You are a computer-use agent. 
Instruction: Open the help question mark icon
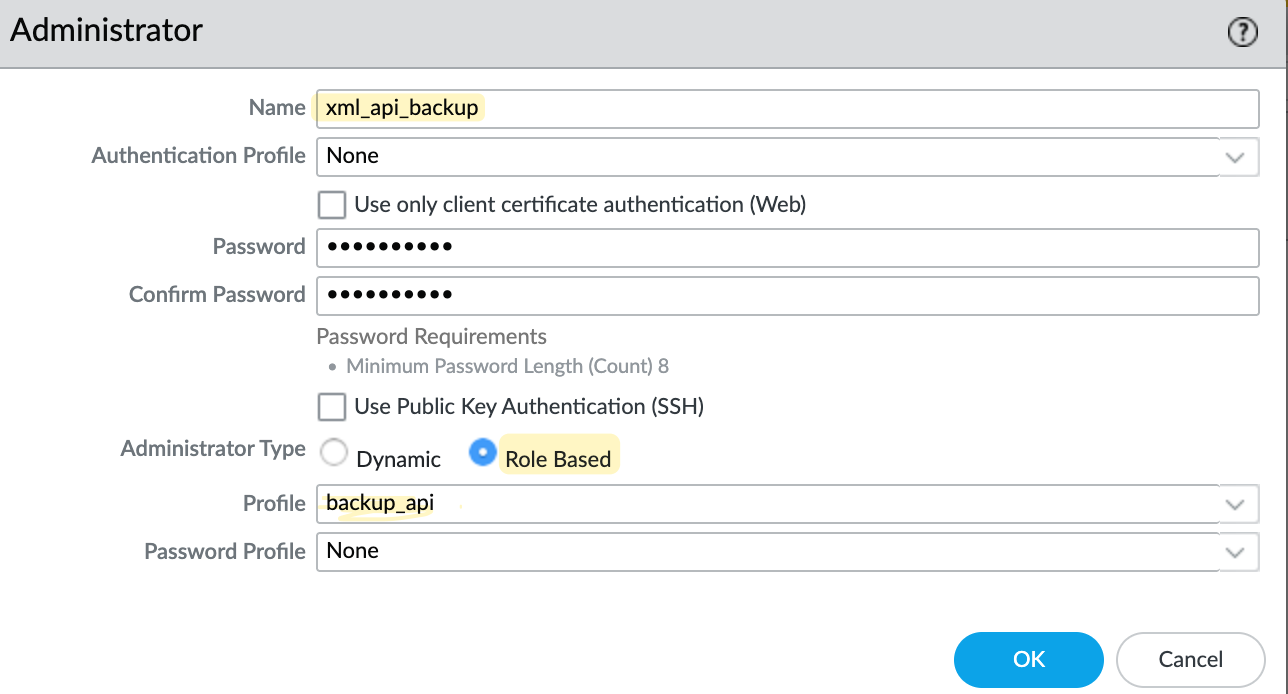click(1241, 33)
